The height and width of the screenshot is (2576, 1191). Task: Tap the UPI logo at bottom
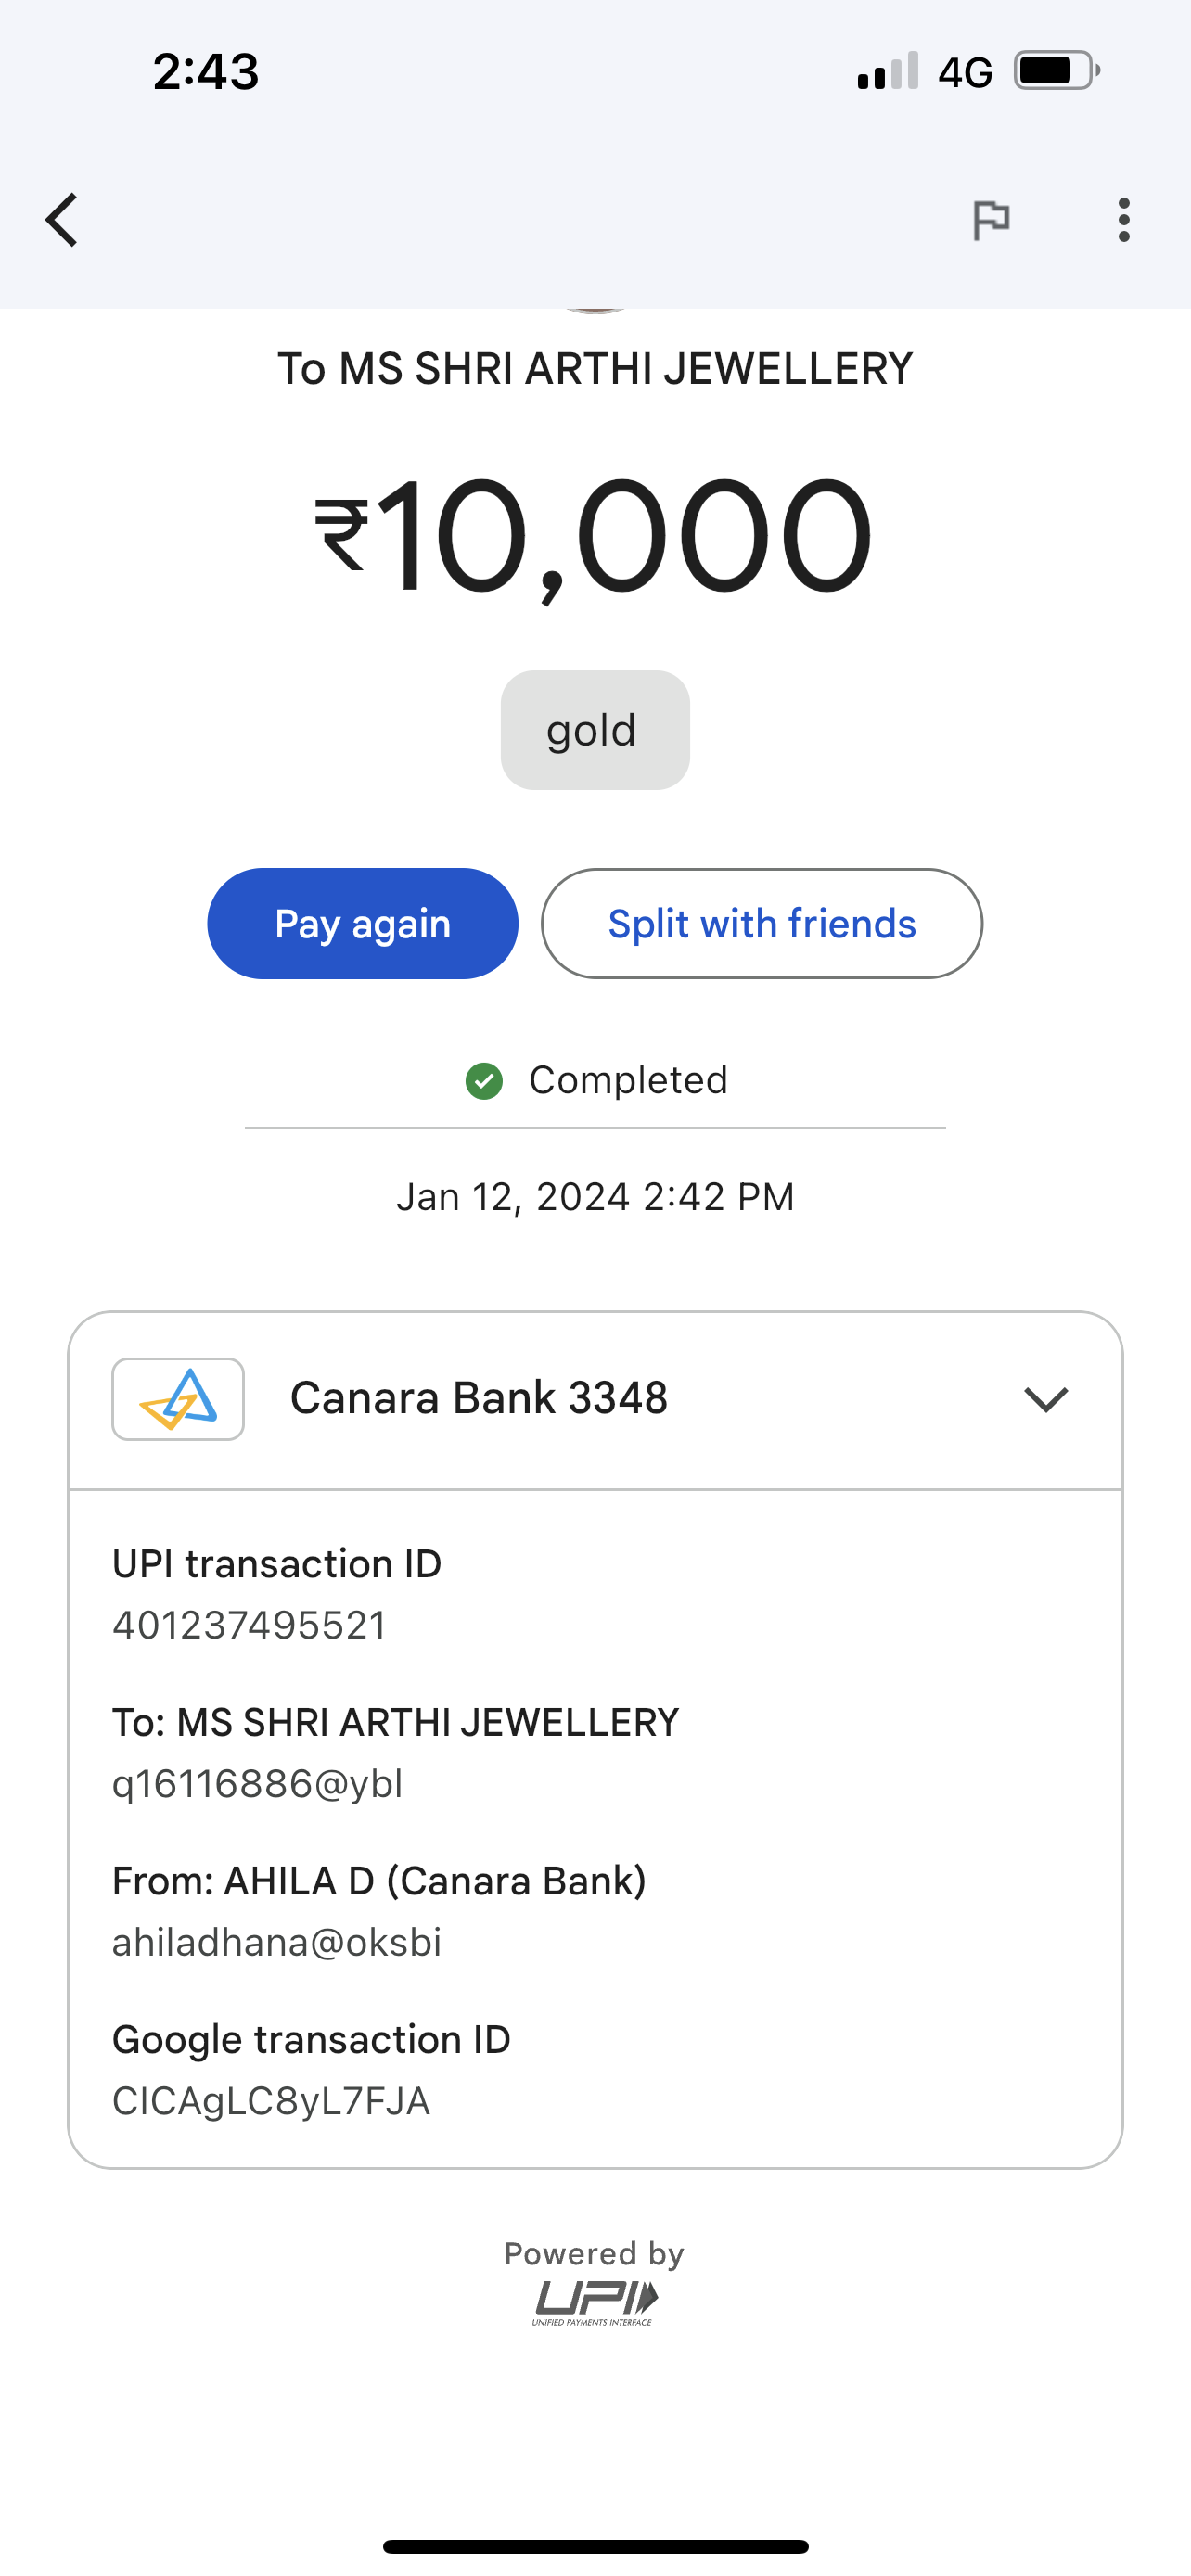(595, 2301)
